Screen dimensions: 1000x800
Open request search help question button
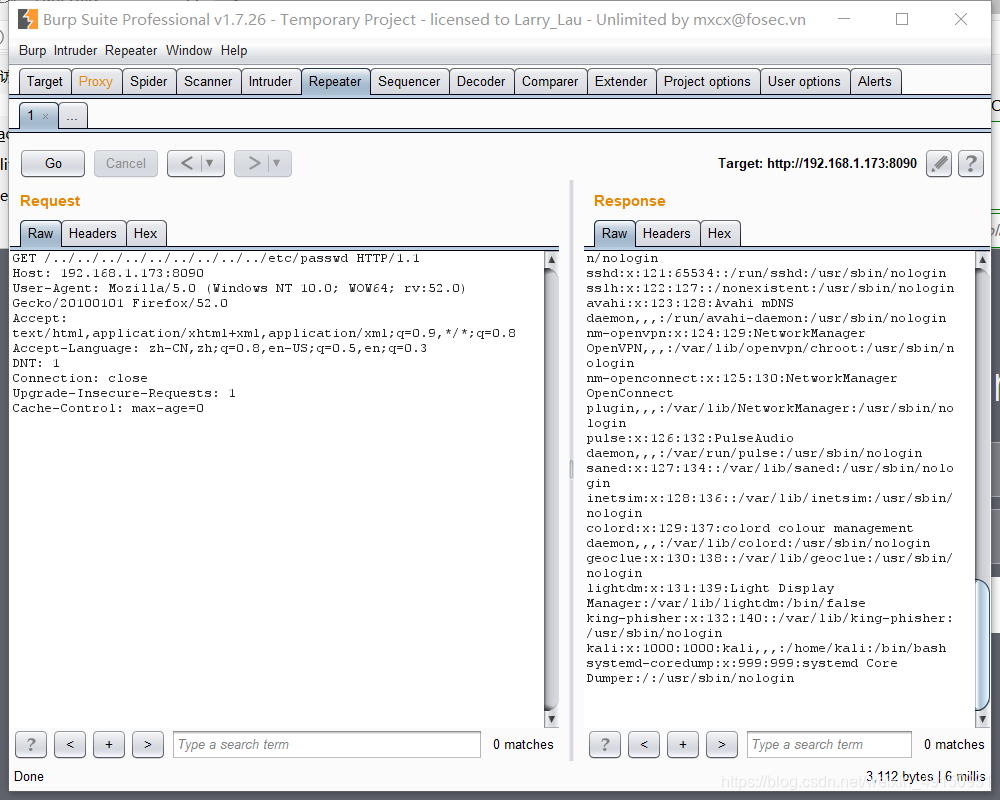pos(31,744)
